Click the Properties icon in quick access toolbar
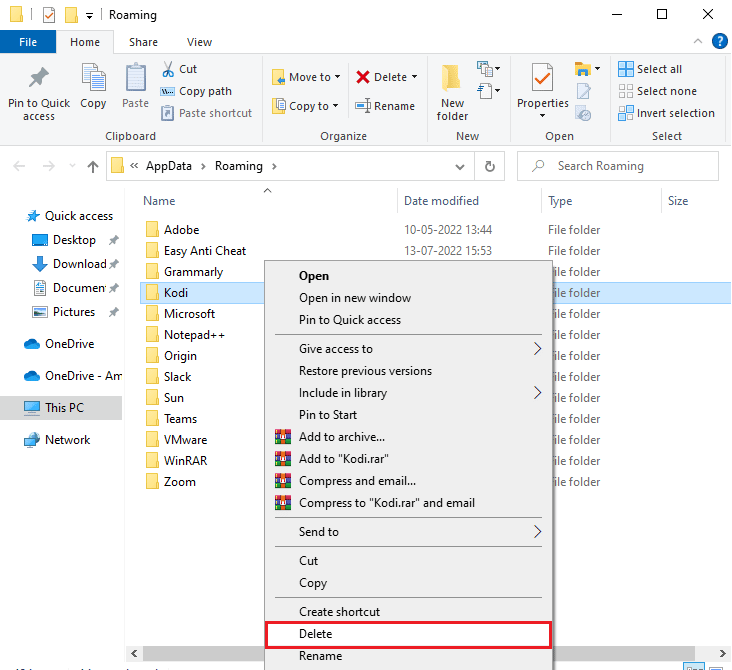 tap(49, 14)
